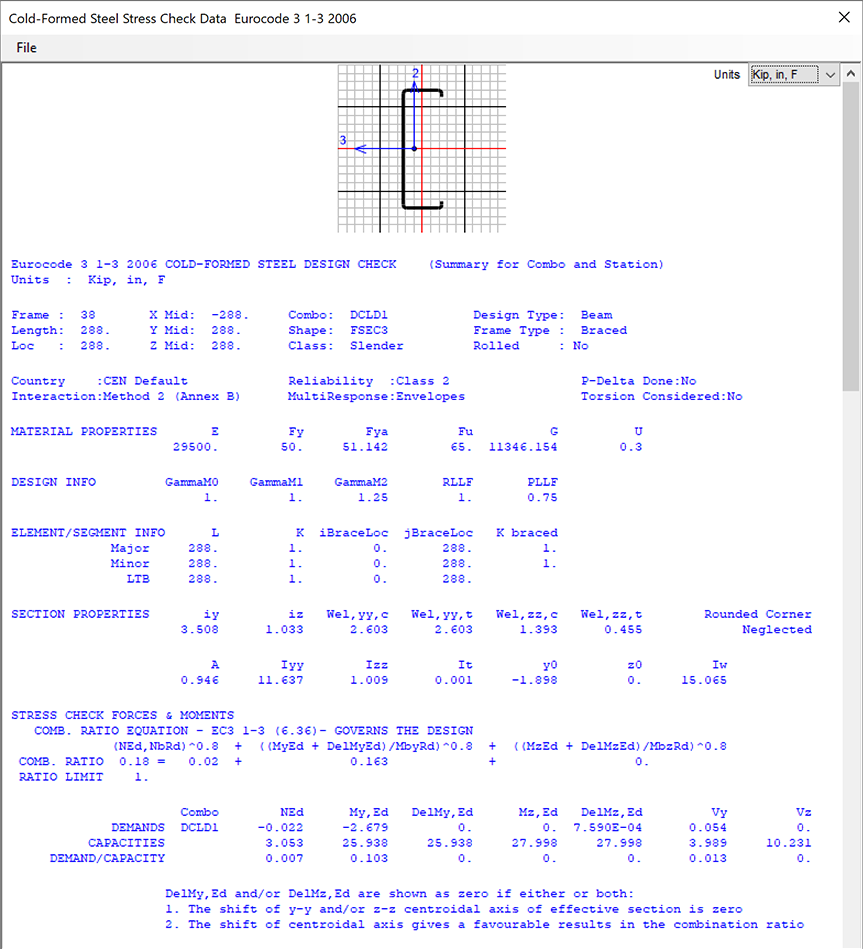863x949 pixels.
Task: Click the scrollbar up arrow
Action: pyautogui.click(x=852, y=75)
